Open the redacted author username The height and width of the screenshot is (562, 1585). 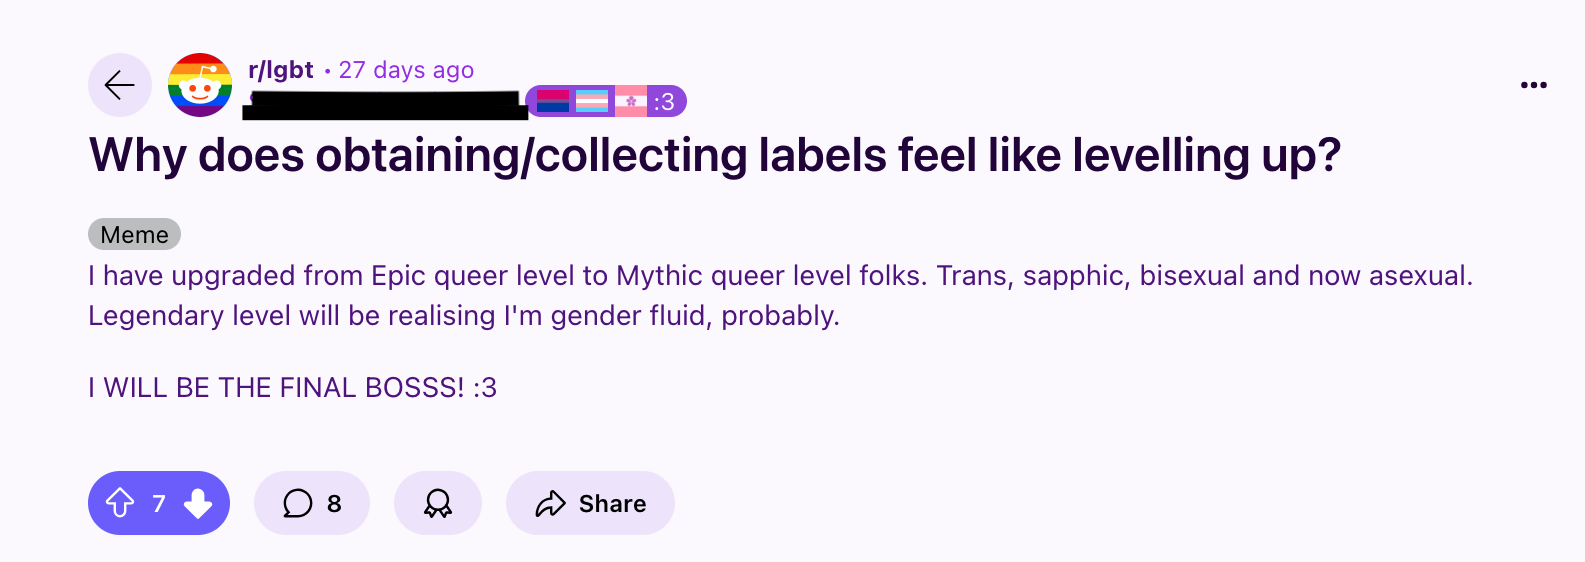[385, 104]
